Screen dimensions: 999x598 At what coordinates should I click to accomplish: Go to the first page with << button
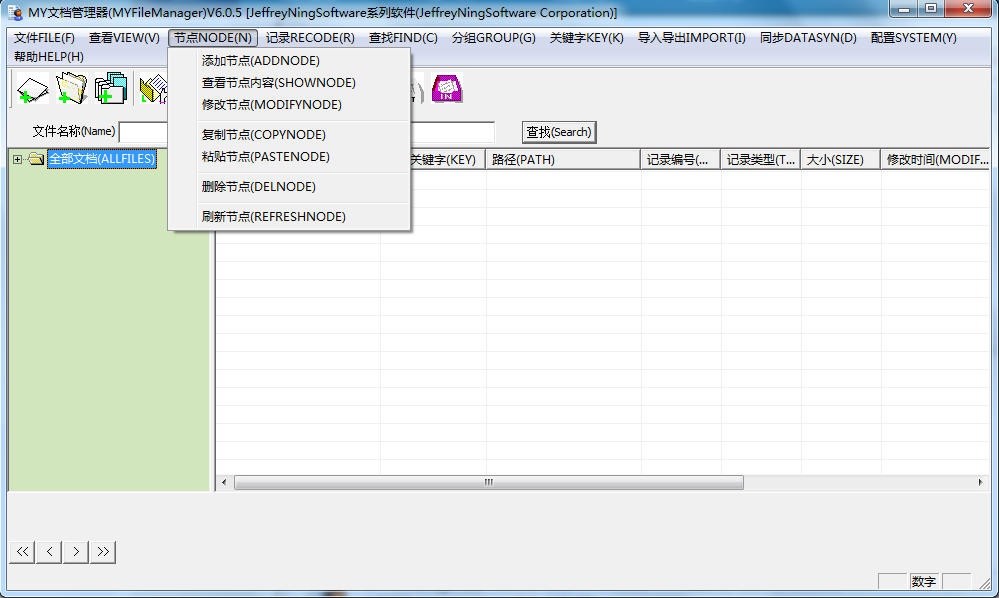tap(22, 551)
